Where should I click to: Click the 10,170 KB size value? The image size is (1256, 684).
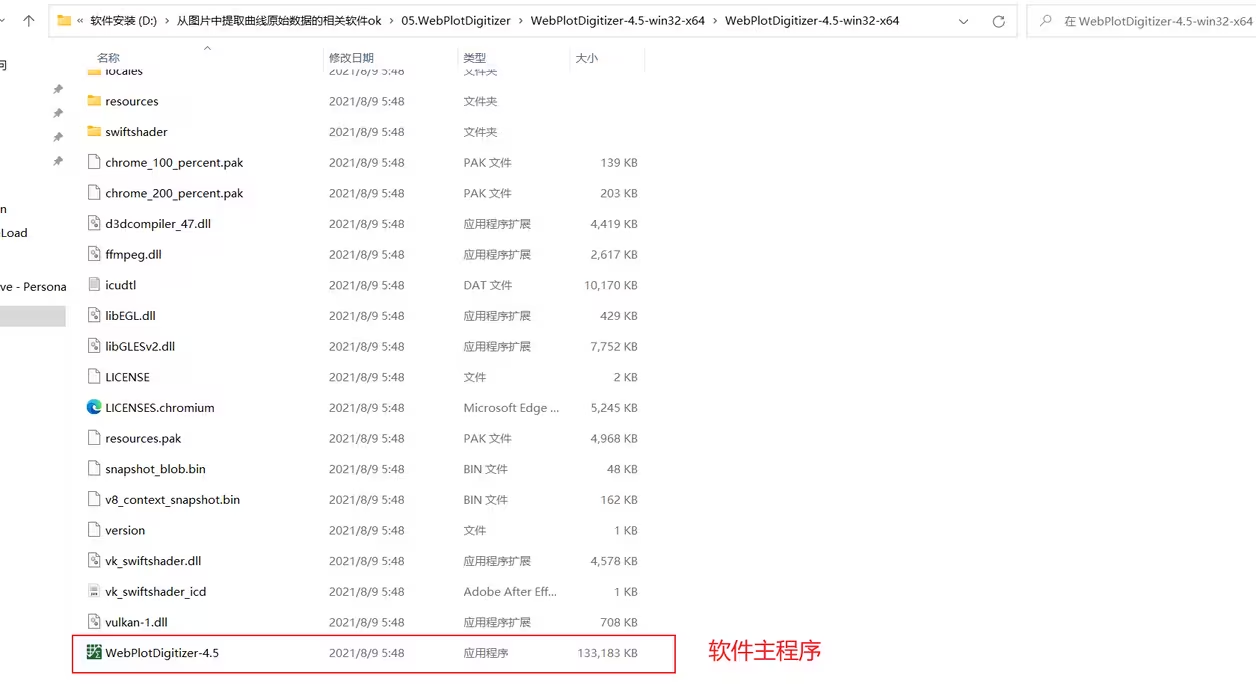[x=611, y=285]
